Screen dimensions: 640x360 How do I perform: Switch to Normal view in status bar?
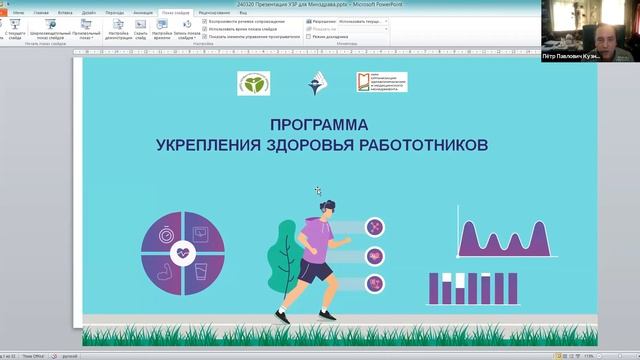click(558, 356)
